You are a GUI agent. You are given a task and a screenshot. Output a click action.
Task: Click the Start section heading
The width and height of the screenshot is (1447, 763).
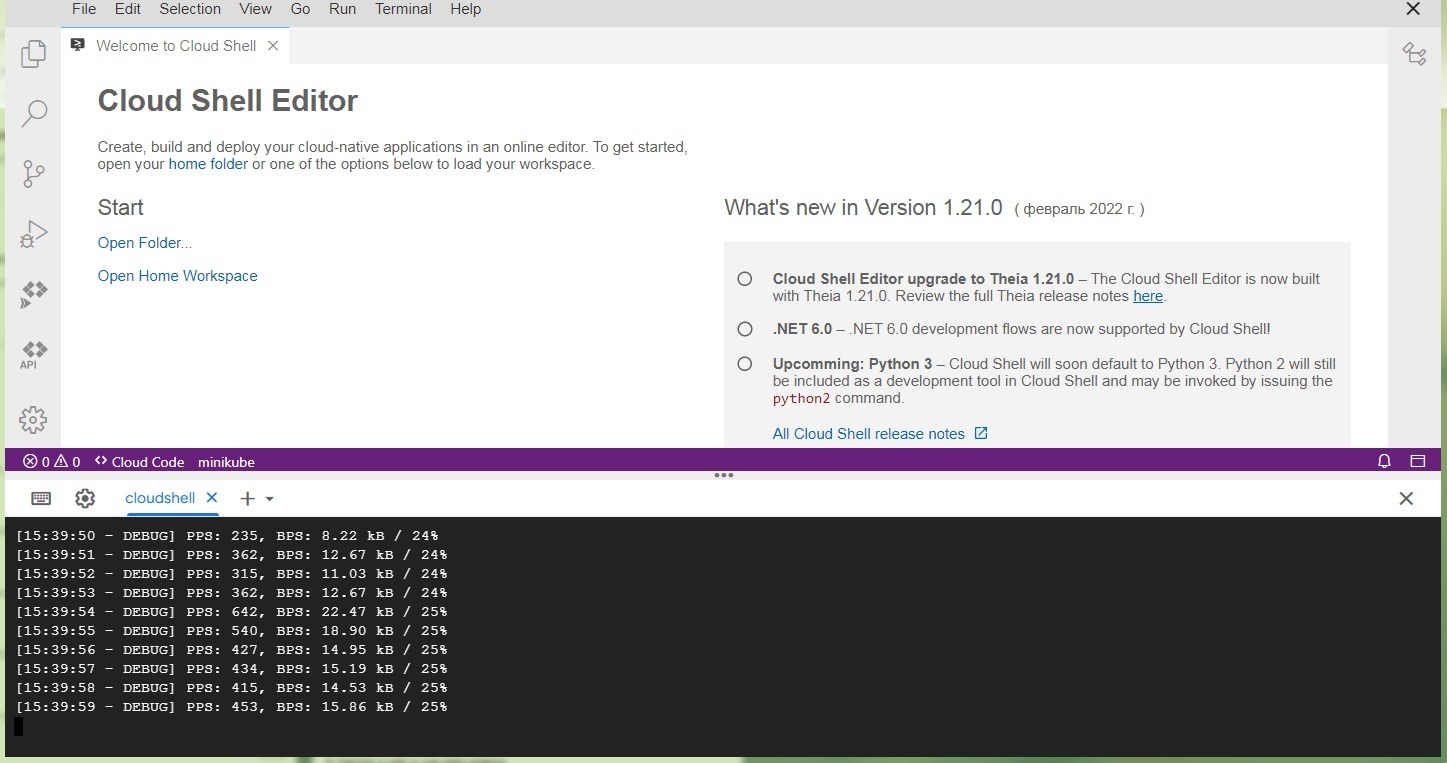point(120,208)
